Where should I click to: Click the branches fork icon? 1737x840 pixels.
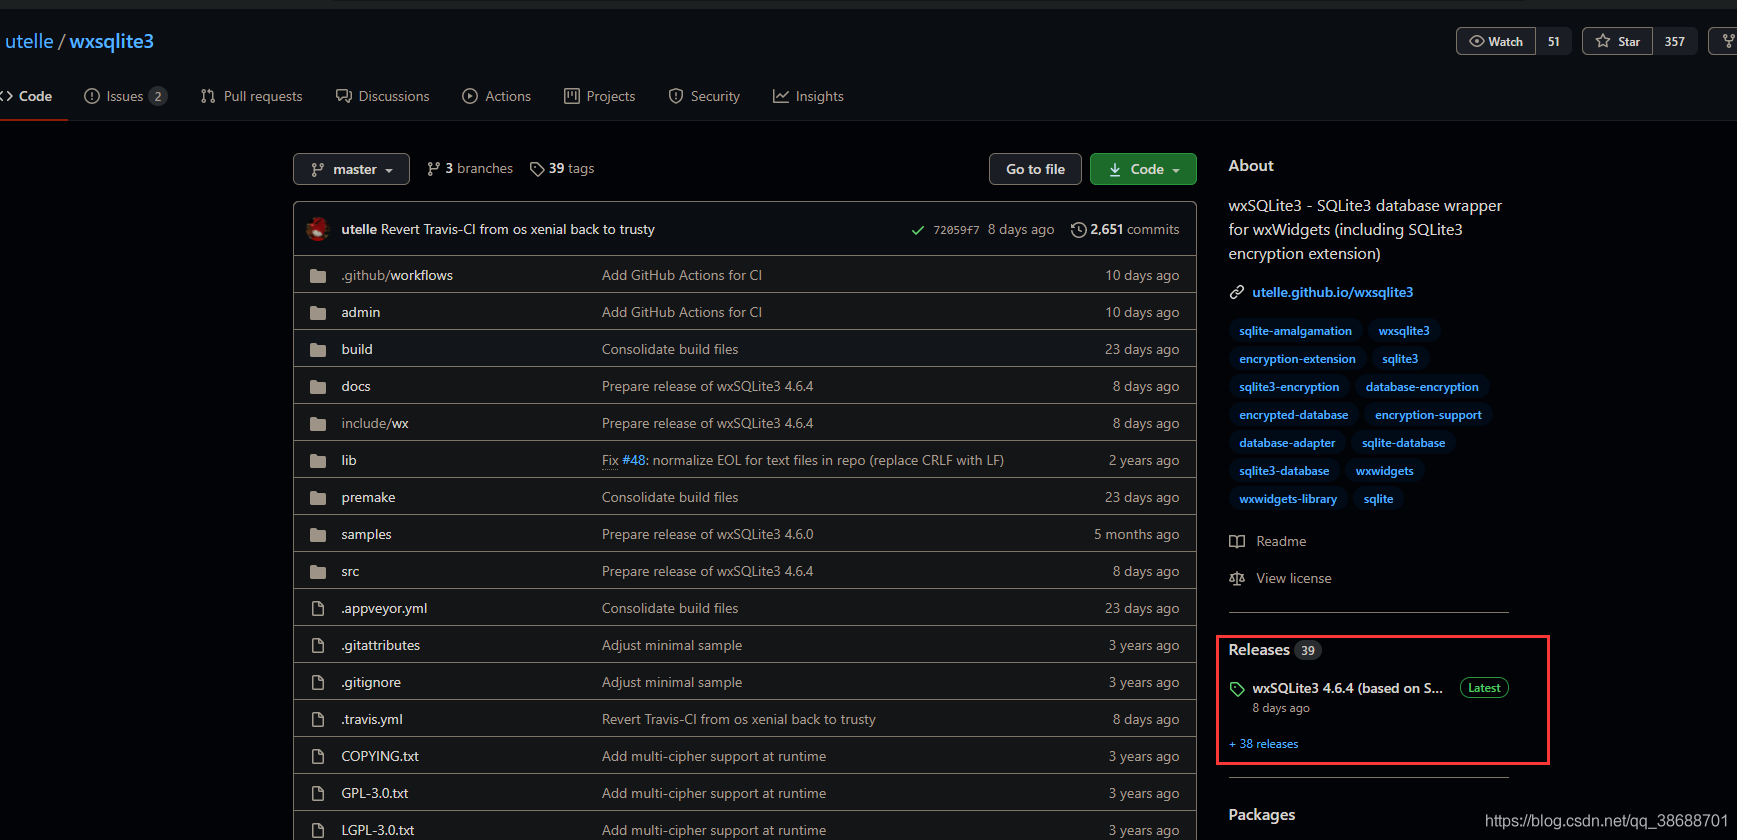[x=433, y=169]
